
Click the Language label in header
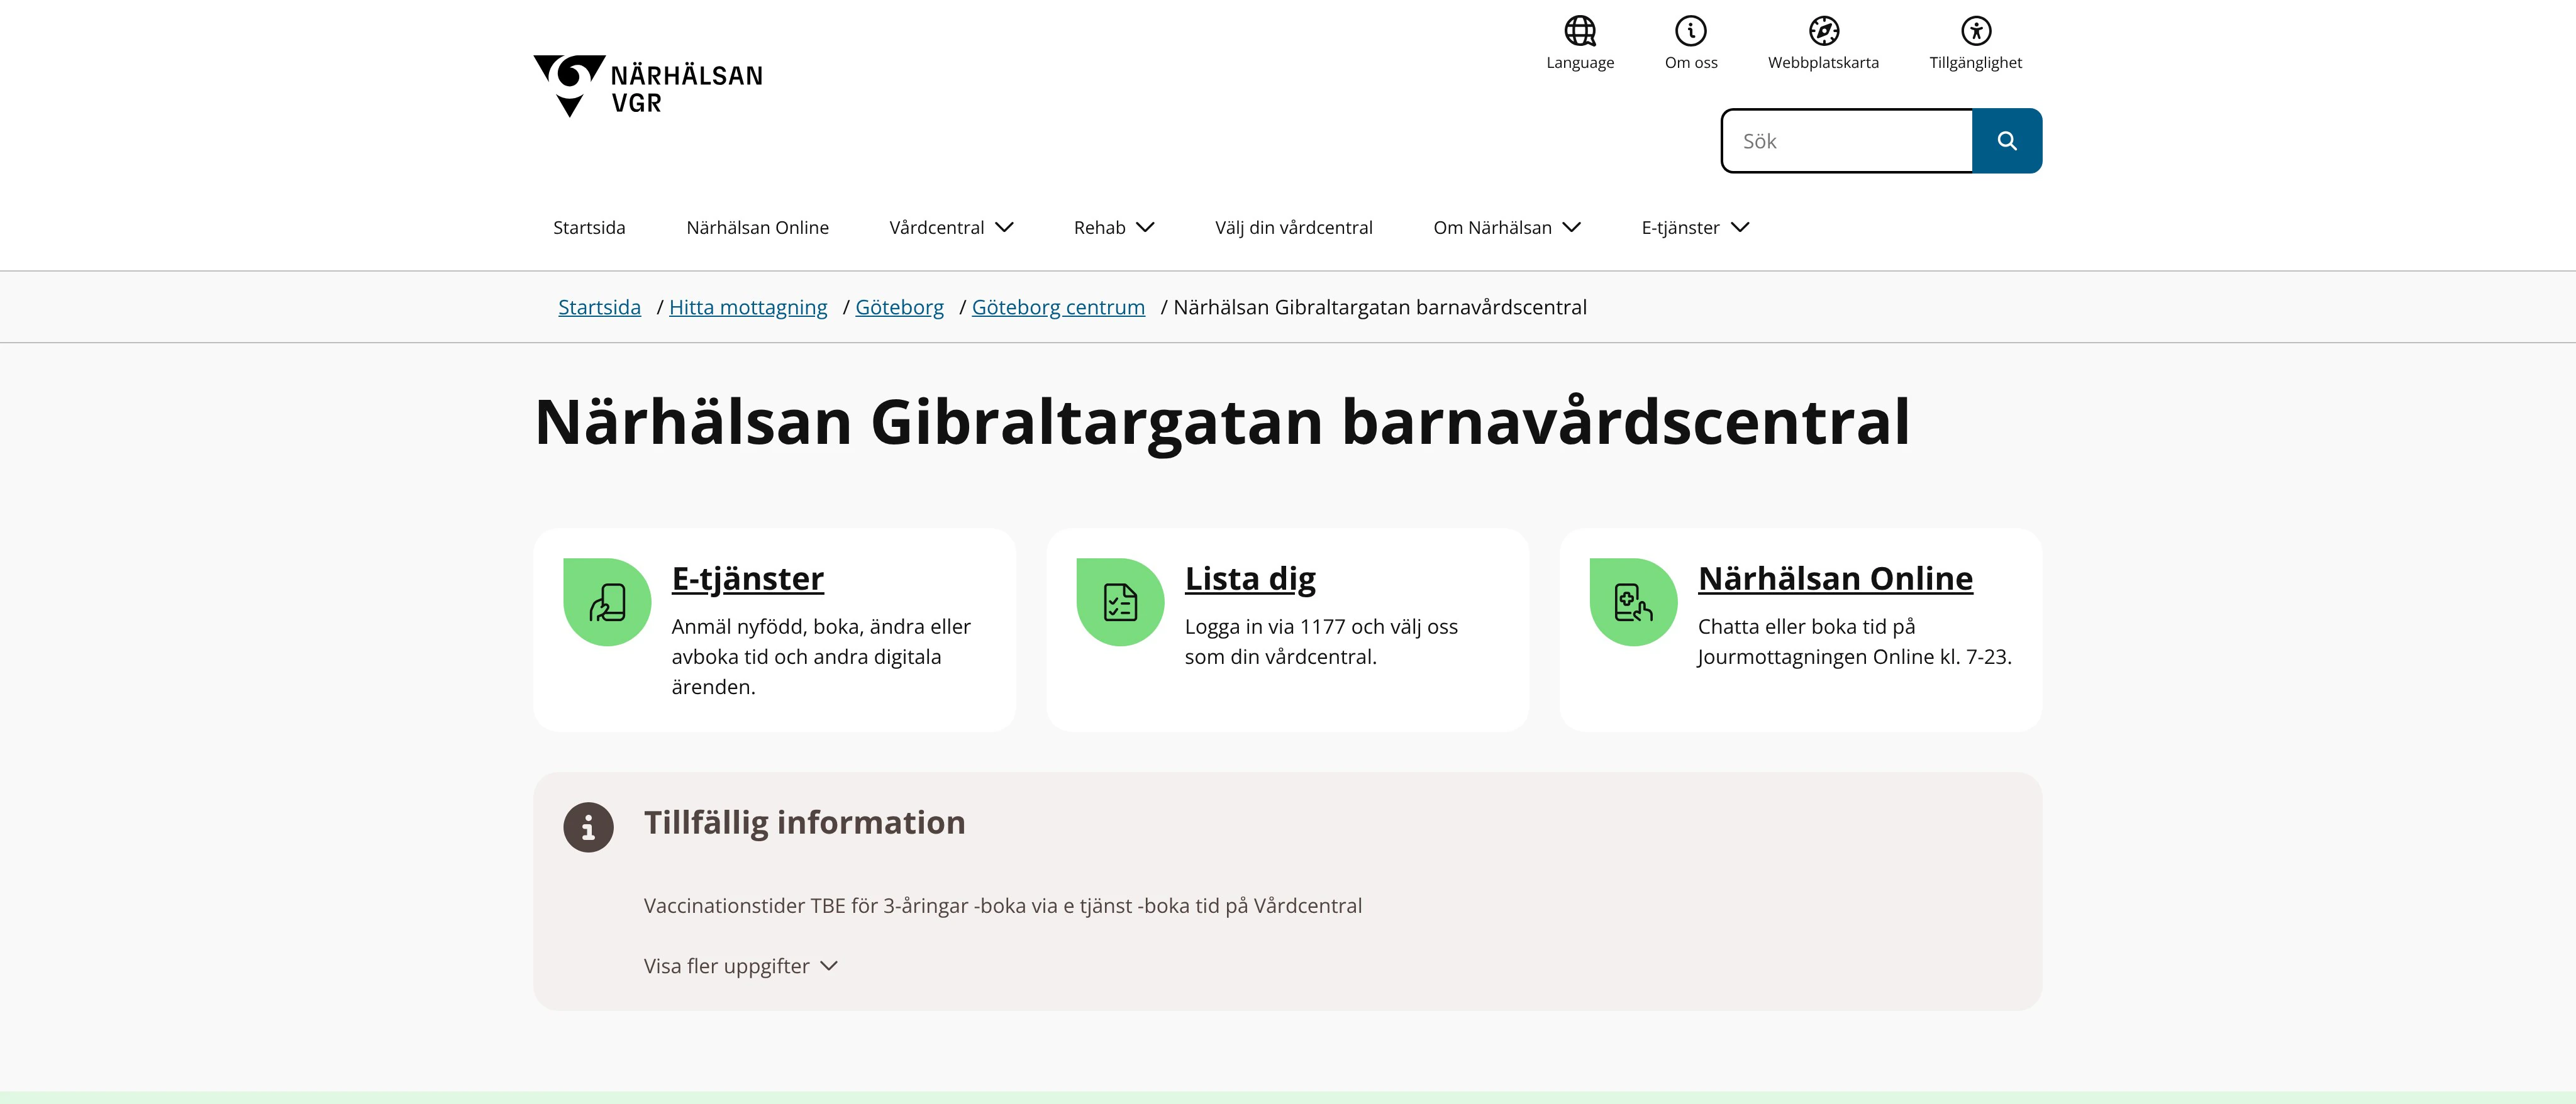tap(1580, 63)
